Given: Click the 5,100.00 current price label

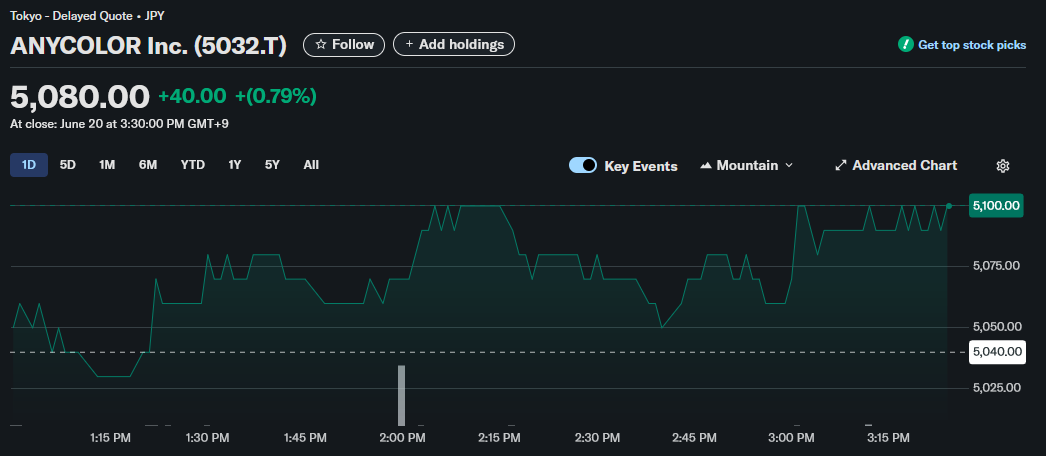Looking at the screenshot, I should pyautogui.click(x=997, y=206).
